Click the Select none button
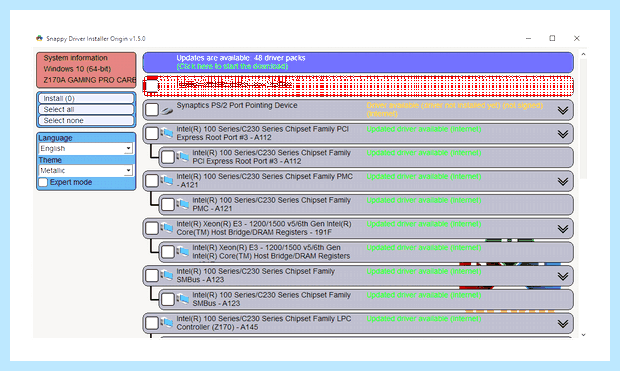 coord(86,121)
